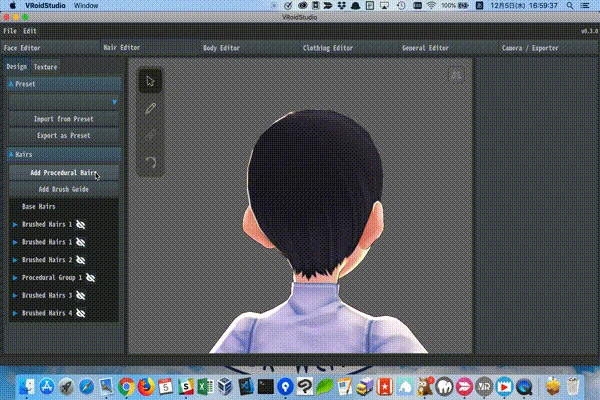Screen dimensions: 600x400
Task: Open the Calendar icon in the dock
Action: 166,387
